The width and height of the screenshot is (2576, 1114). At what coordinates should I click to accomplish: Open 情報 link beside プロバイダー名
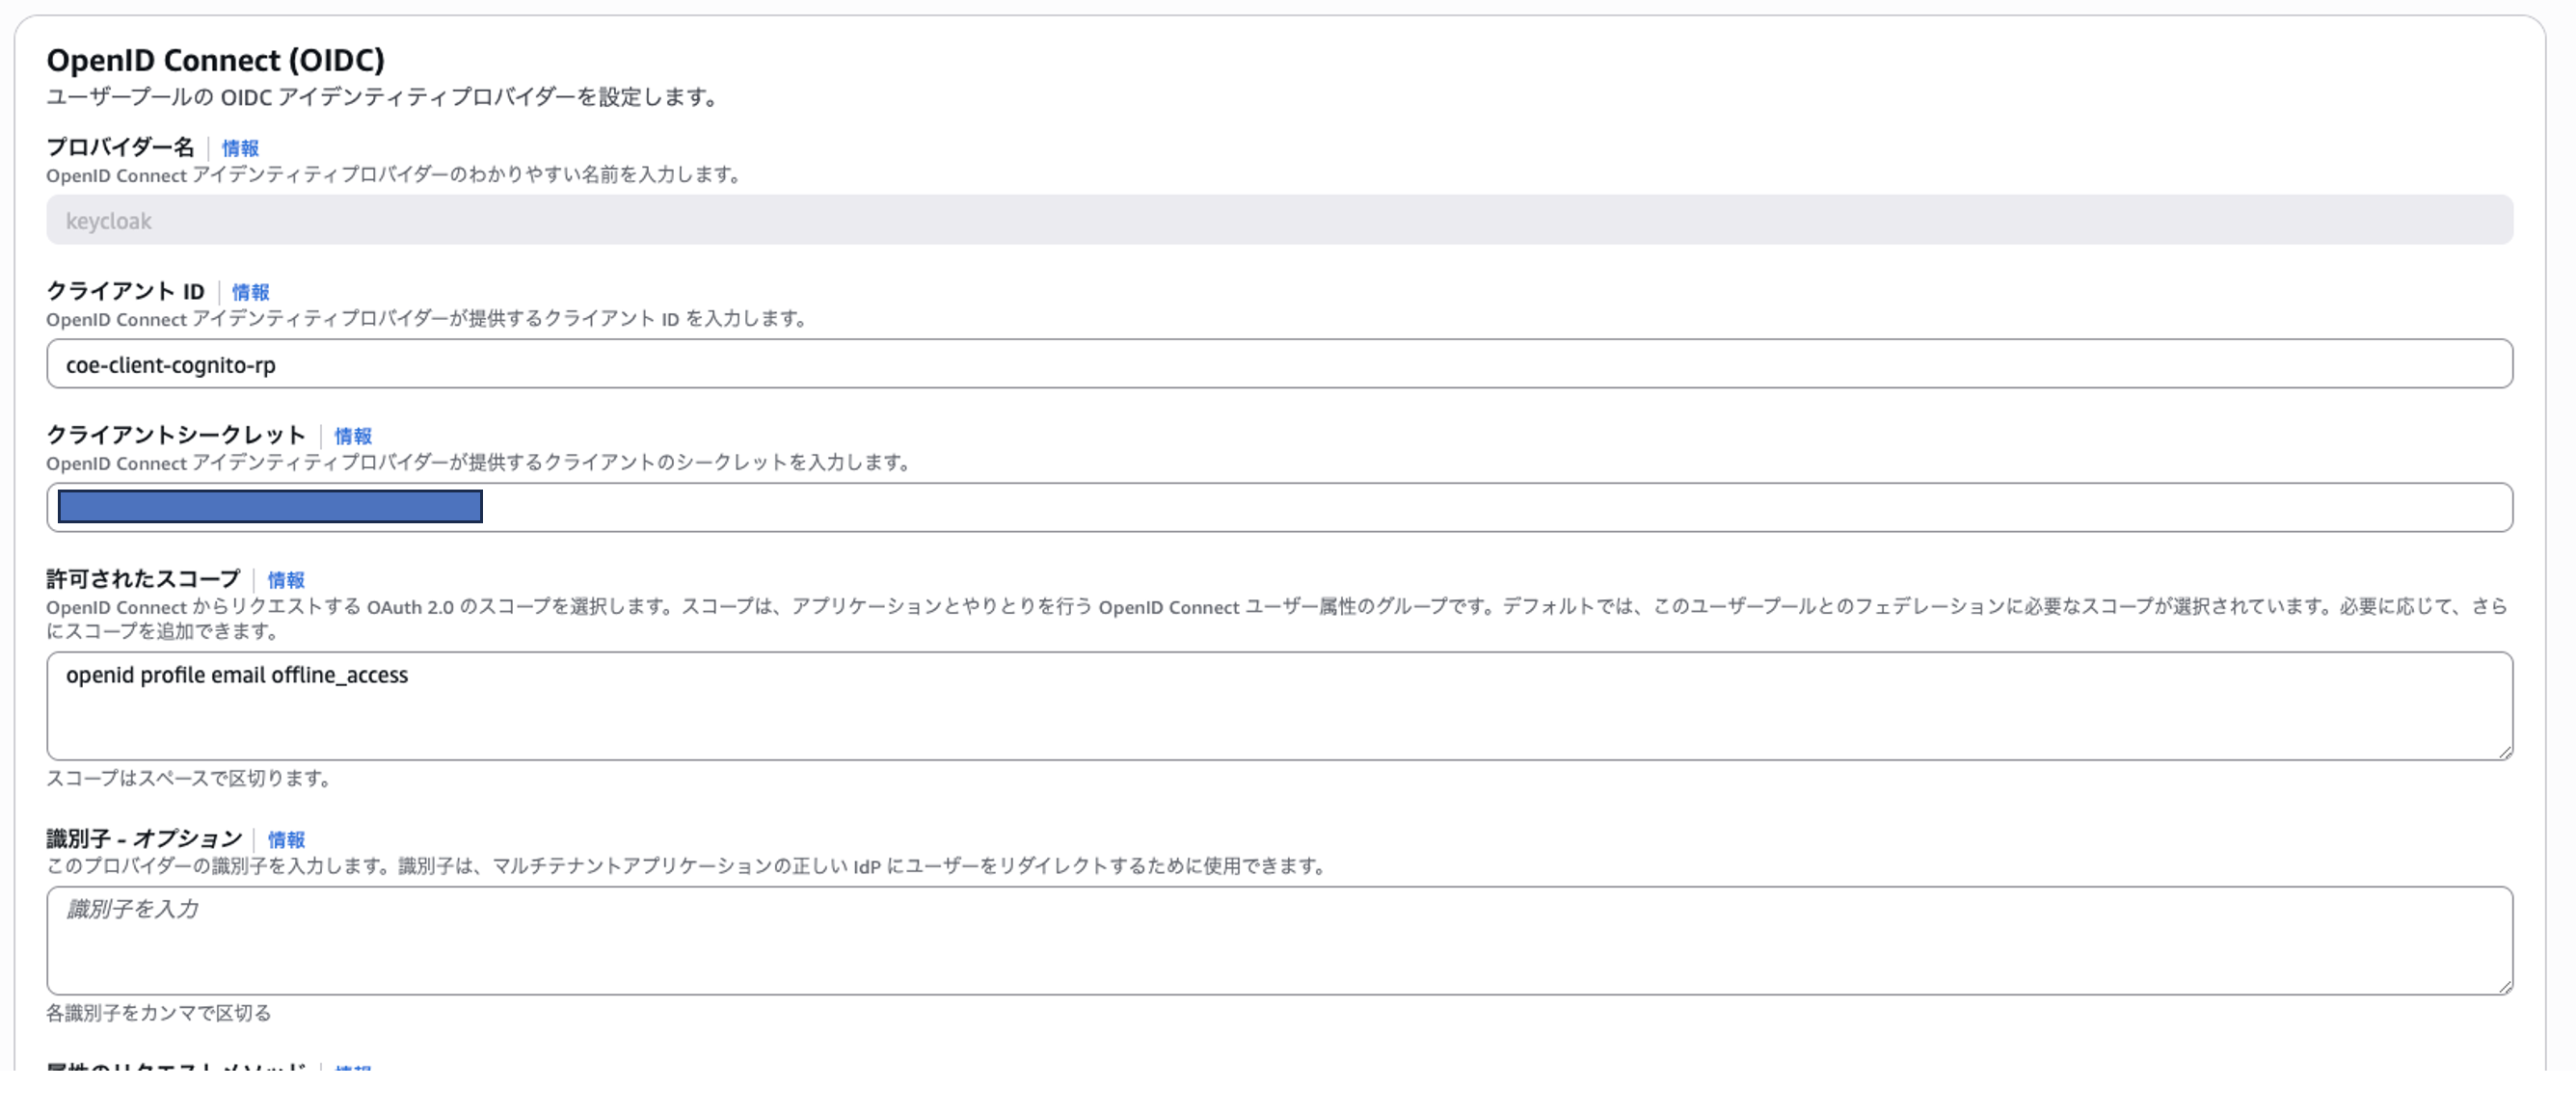coord(240,148)
